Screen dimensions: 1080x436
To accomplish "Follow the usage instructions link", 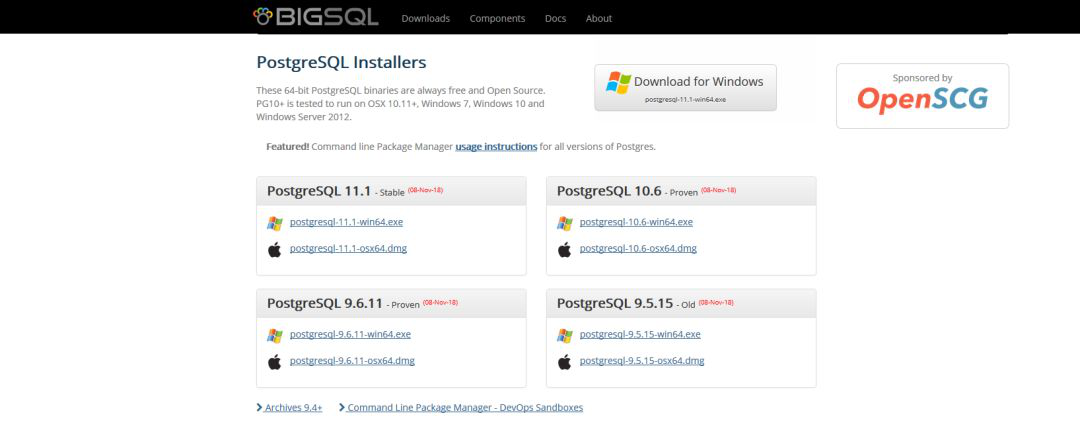I will [x=496, y=146].
